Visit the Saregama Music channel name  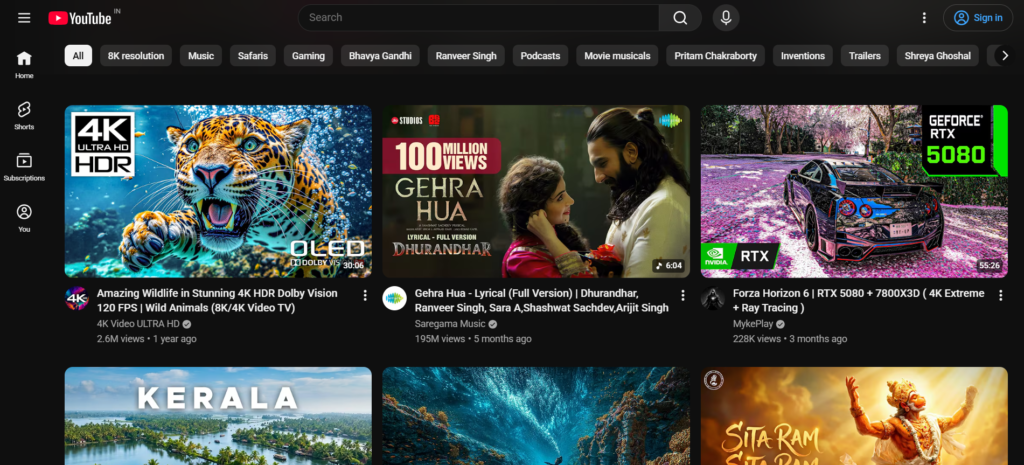(450, 324)
